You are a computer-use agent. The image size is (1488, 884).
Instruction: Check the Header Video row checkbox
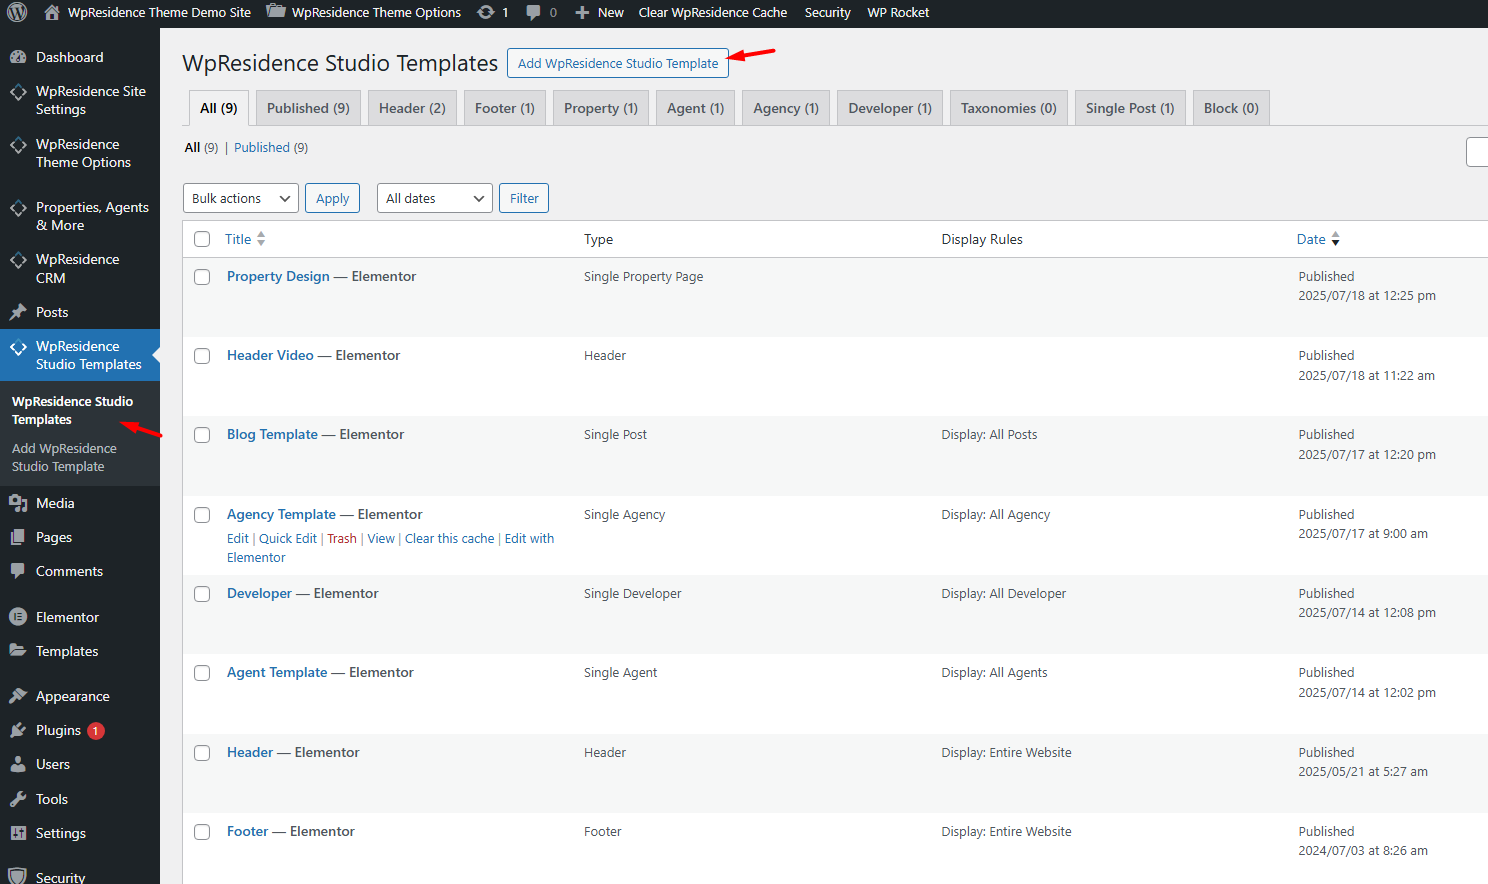click(202, 356)
